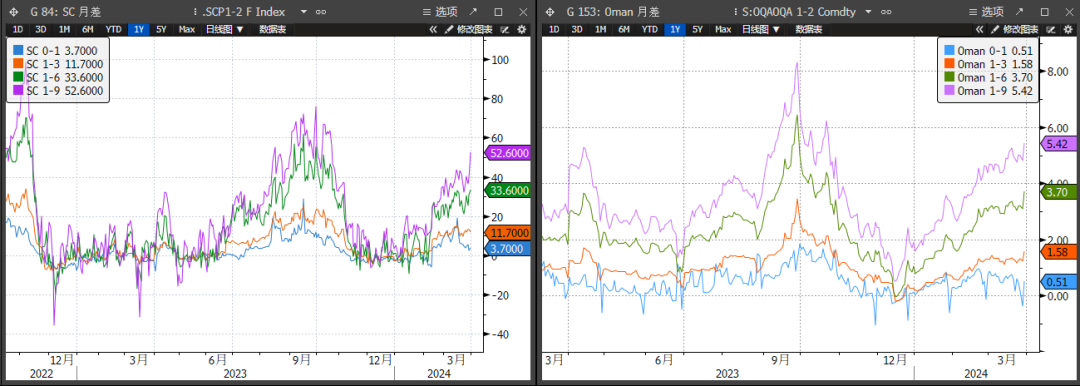Select the 5Y range in the Oman chart
The height and width of the screenshot is (386, 1080).
[x=698, y=29]
